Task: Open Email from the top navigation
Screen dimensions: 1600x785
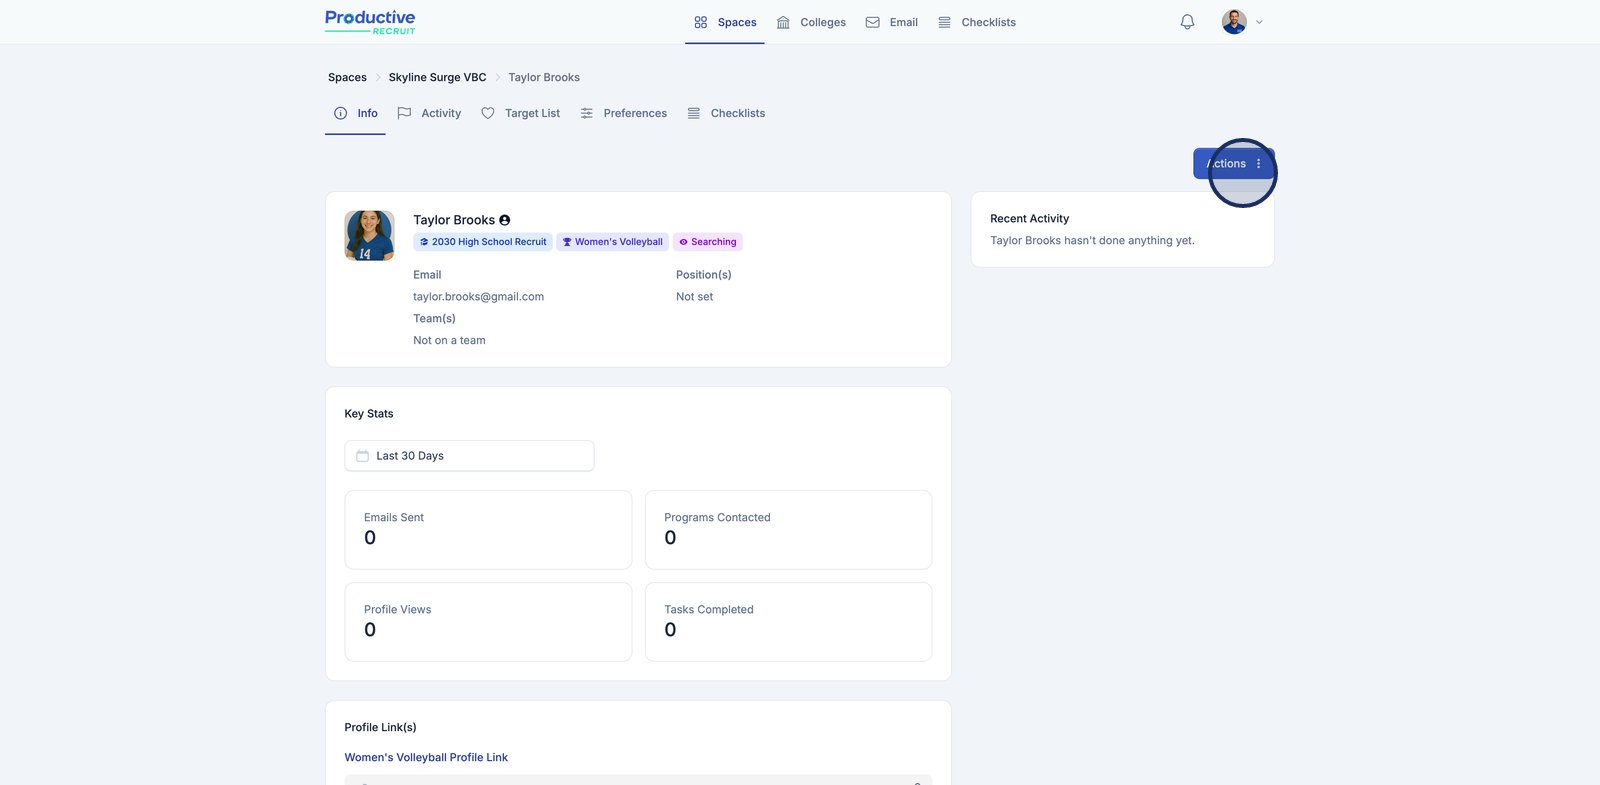Action: click(x=891, y=22)
